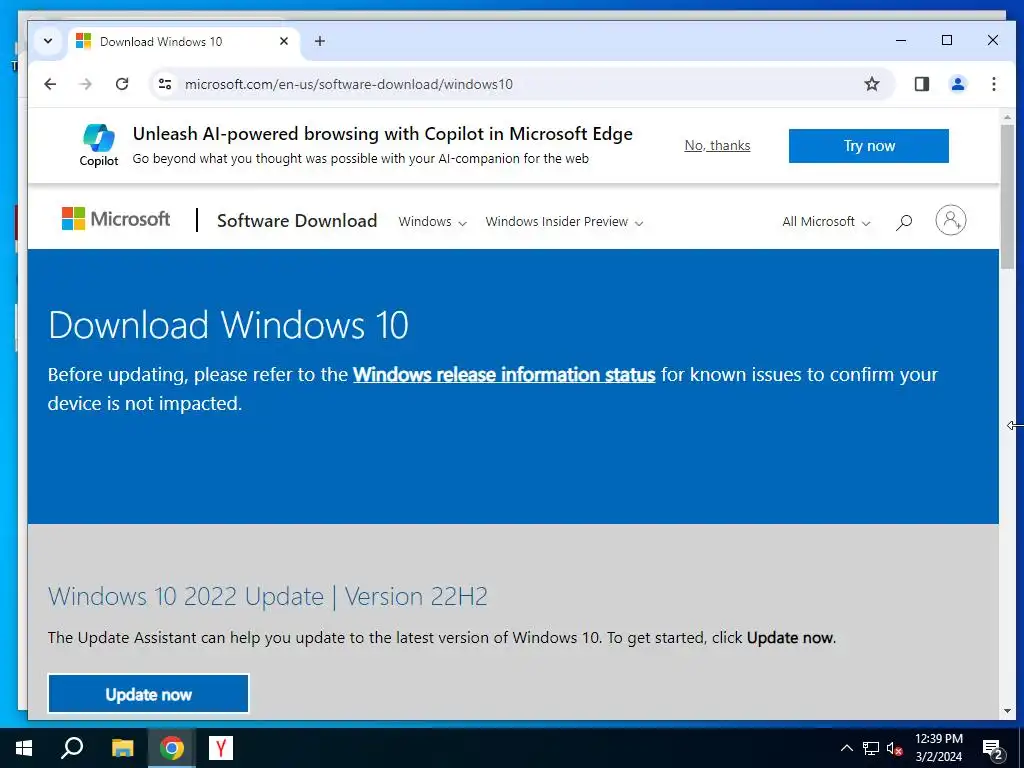Expand the All Microsoft menu
The width and height of the screenshot is (1024, 768).
coord(826,221)
